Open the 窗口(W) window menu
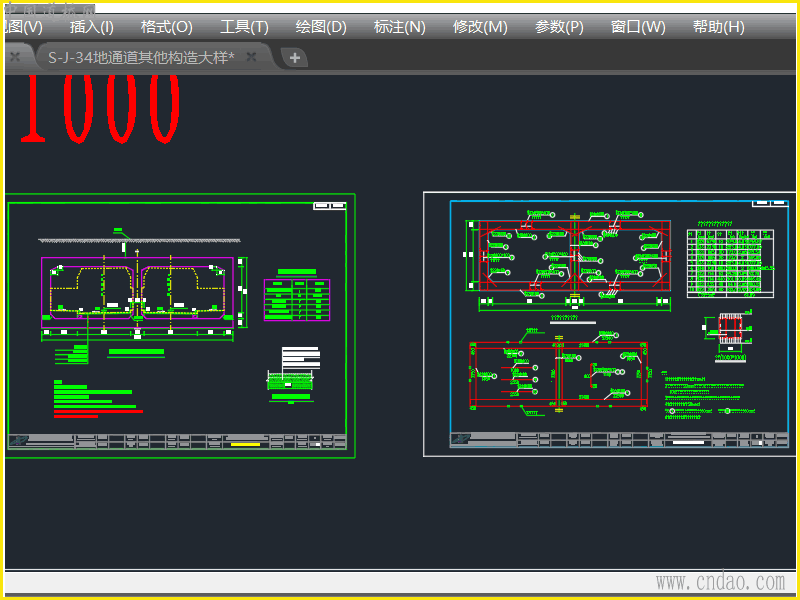Image resolution: width=800 pixels, height=600 pixels. coord(638,27)
